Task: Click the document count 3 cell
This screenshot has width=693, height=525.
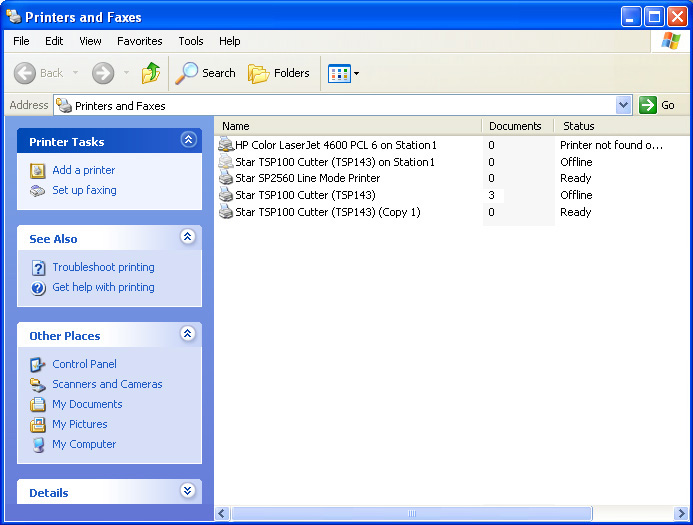Action: coord(491,195)
